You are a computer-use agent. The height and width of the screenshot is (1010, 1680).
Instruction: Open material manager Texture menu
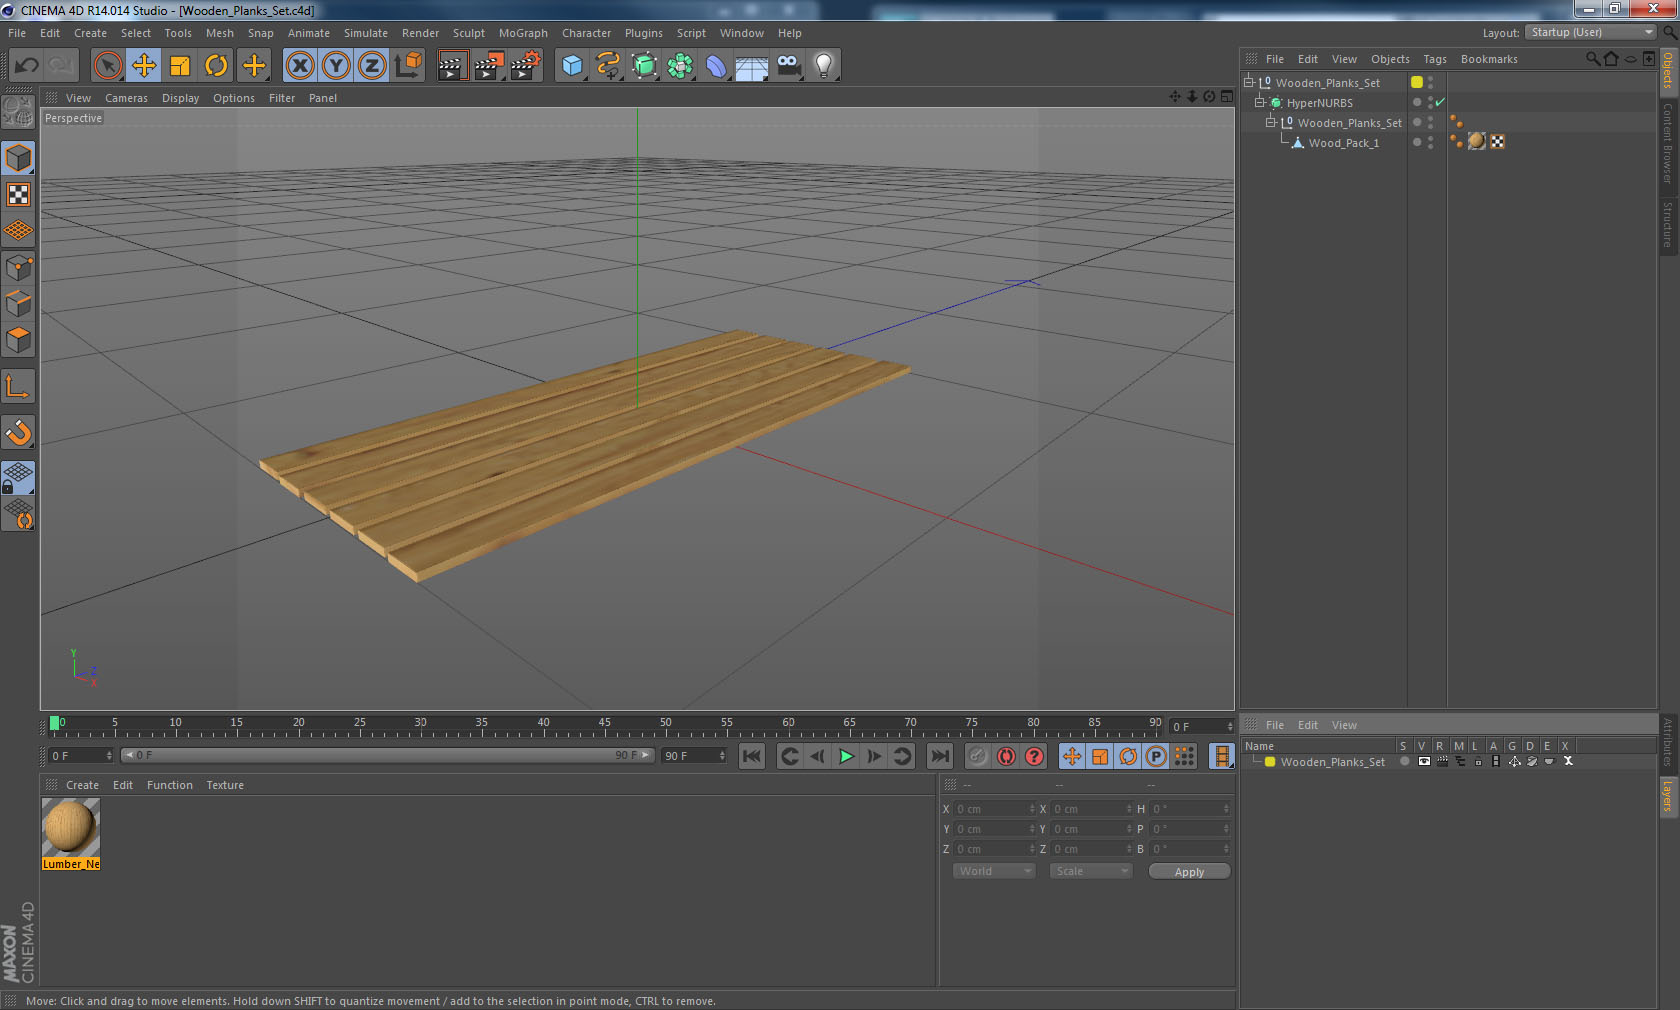click(225, 785)
